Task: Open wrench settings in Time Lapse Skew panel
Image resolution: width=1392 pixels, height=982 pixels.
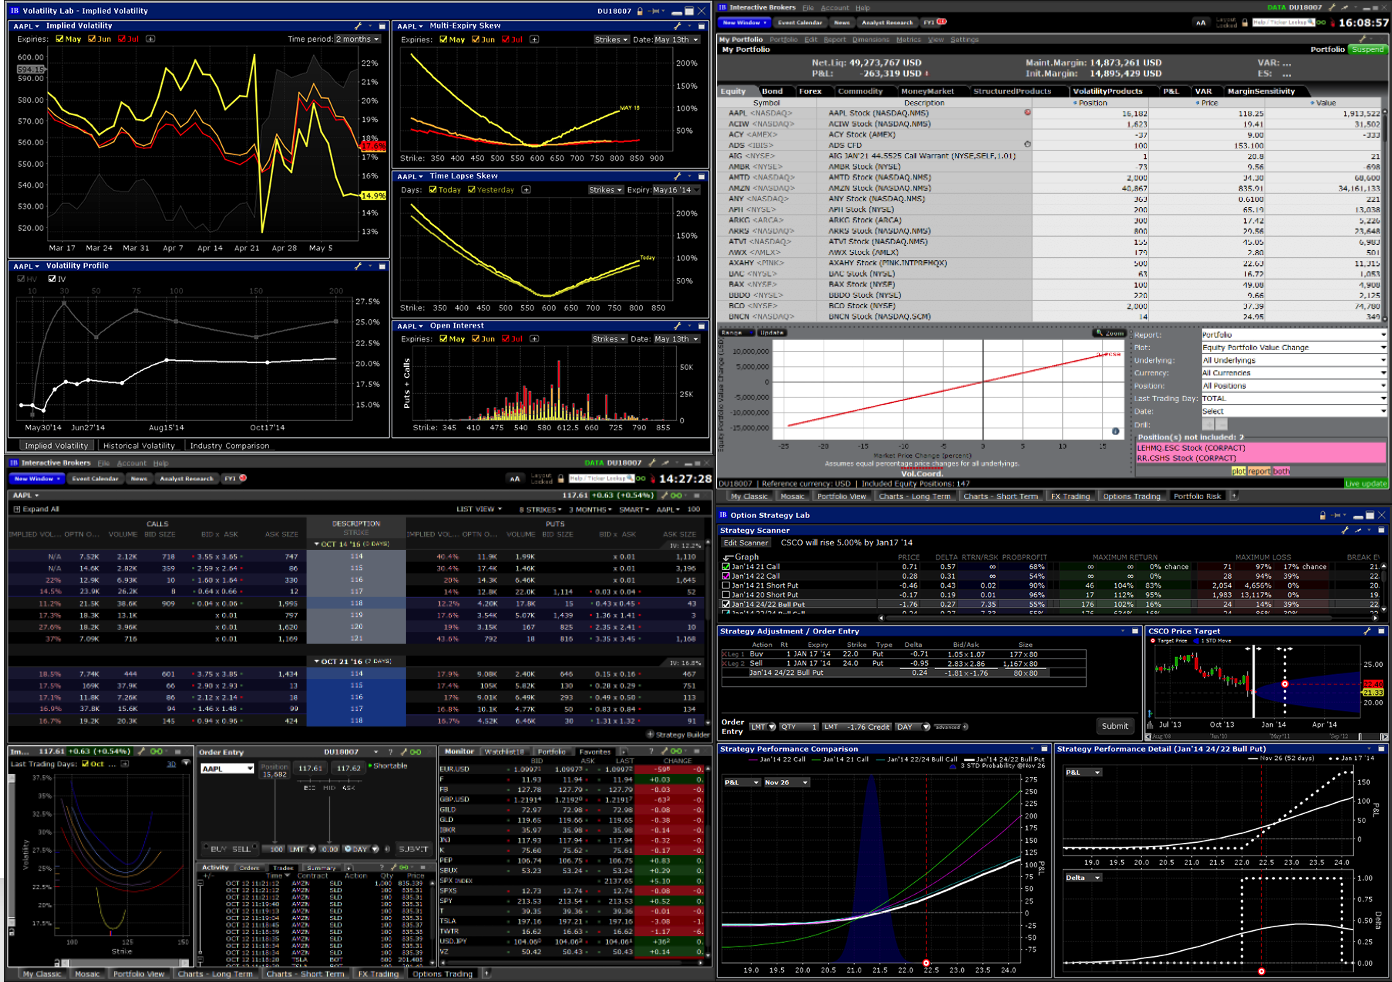Action: 678,176
